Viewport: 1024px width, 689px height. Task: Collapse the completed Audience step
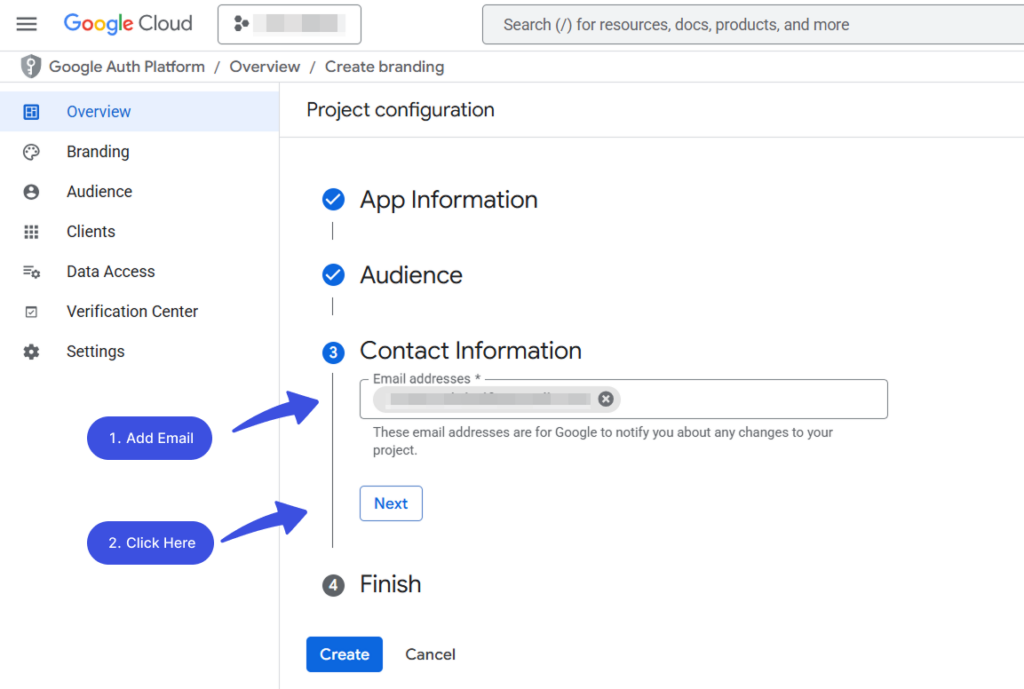tap(410, 274)
